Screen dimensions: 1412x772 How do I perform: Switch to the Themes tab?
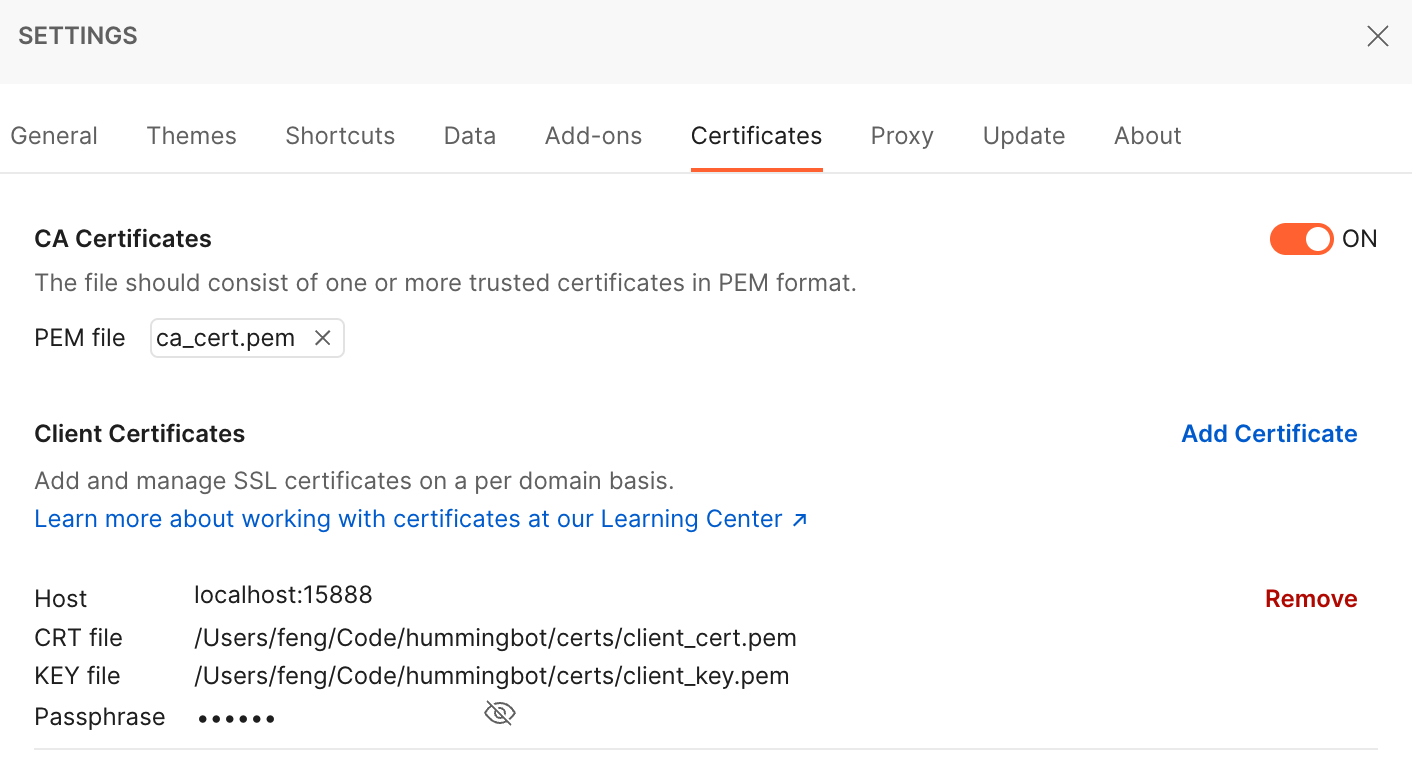click(x=191, y=136)
